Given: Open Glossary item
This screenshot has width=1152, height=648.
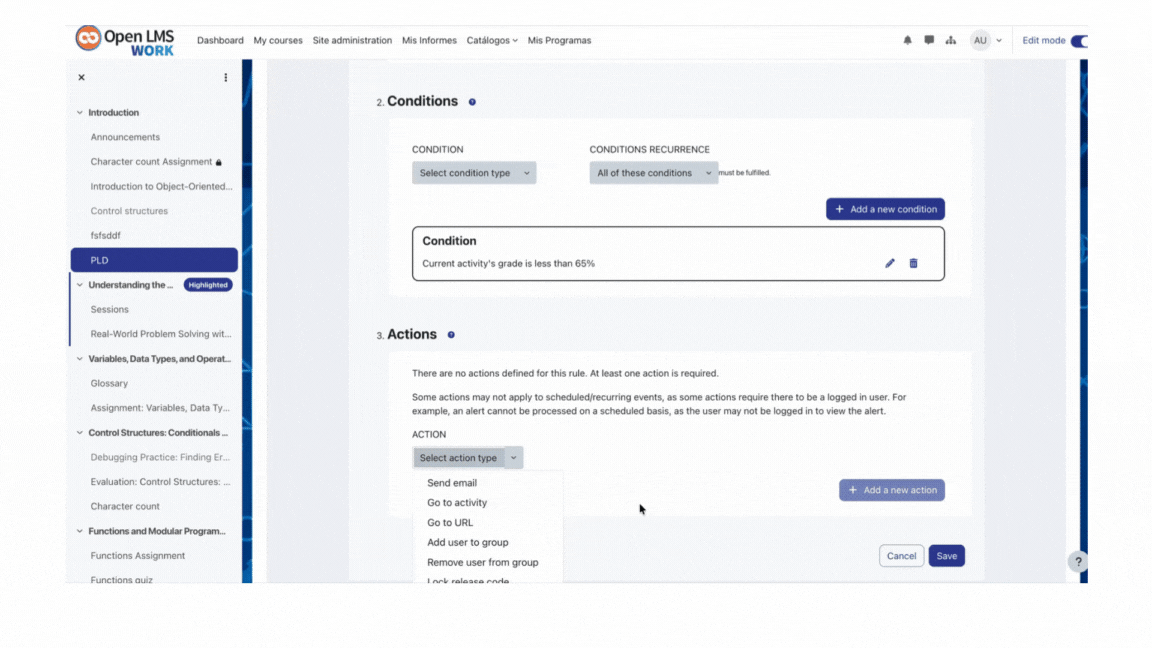Looking at the screenshot, I should [109, 384].
